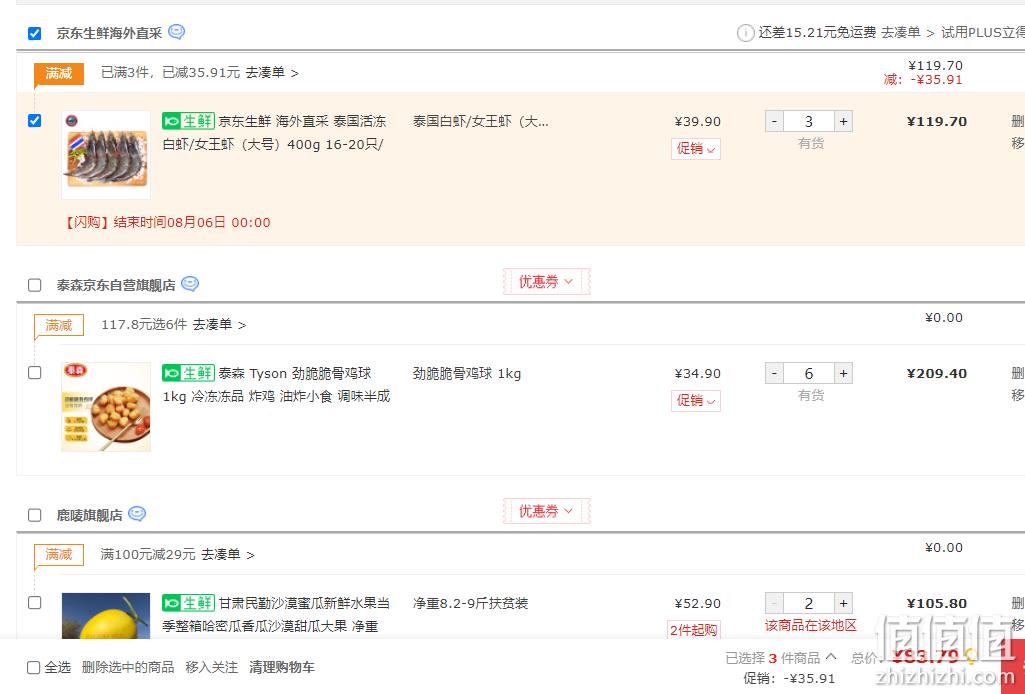Expand 促销 dropdown for Thai shrimp
This screenshot has width=1025, height=694.
pos(696,149)
